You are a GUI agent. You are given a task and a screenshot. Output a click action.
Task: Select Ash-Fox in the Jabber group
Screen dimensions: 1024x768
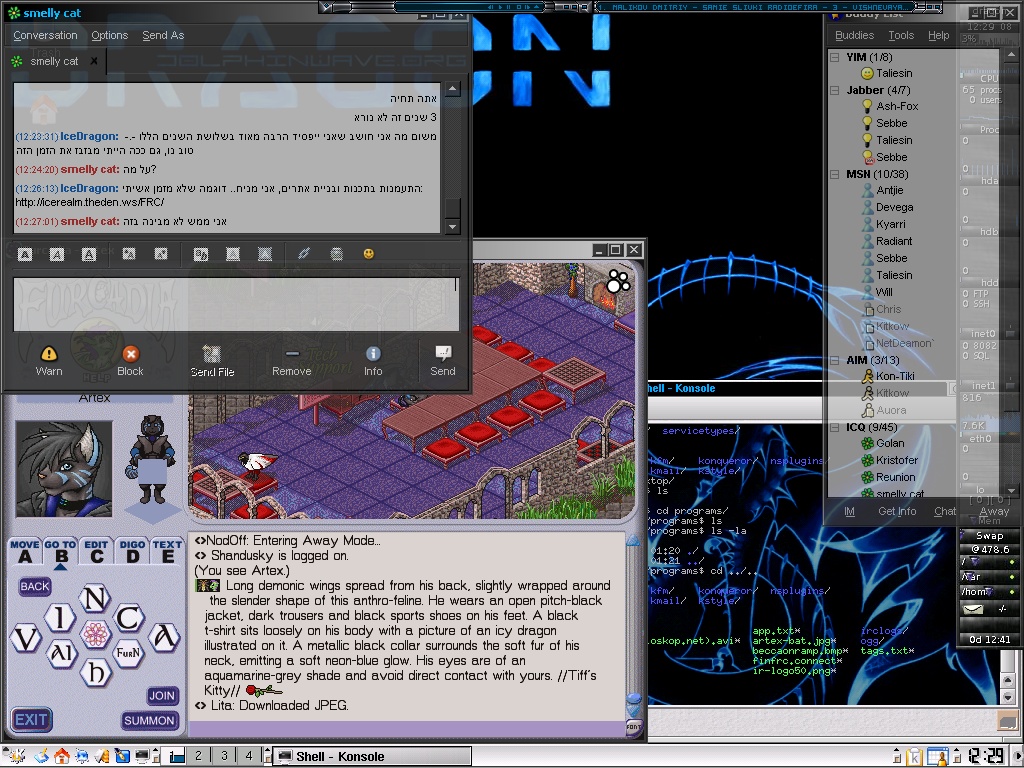pyautogui.click(x=897, y=106)
